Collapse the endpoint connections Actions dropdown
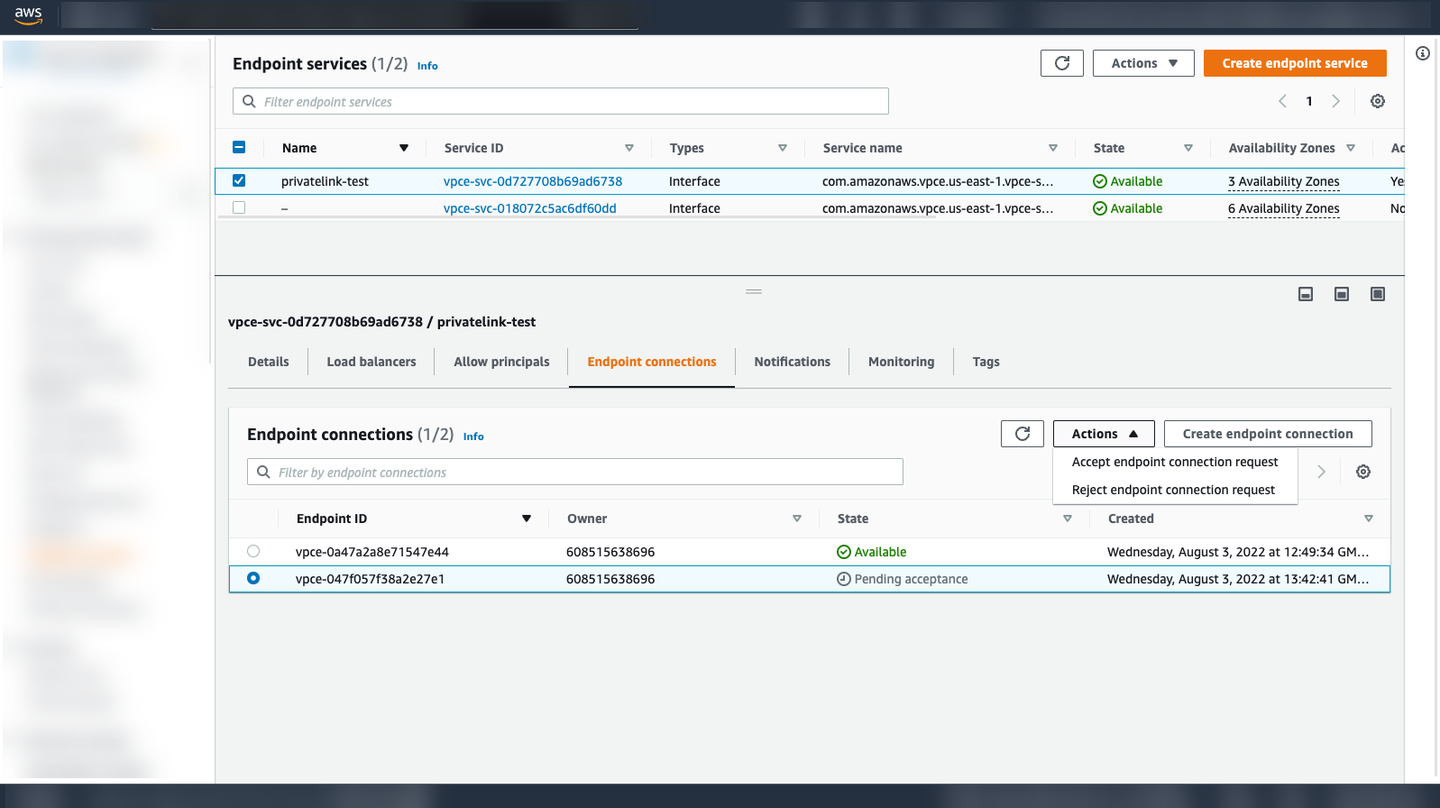 pyautogui.click(x=1104, y=434)
